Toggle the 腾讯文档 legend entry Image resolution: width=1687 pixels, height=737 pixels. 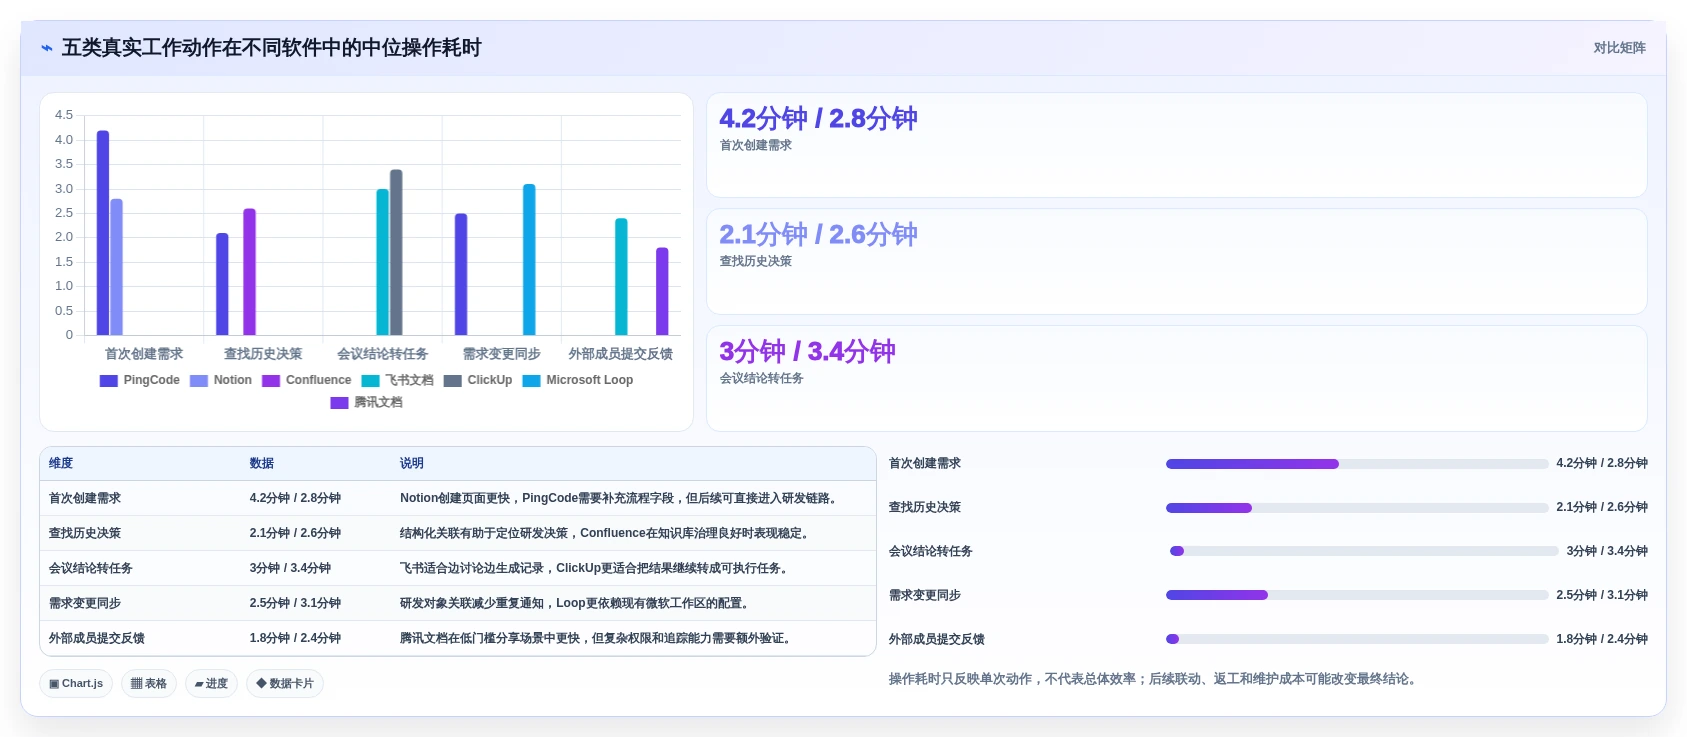click(367, 402)
